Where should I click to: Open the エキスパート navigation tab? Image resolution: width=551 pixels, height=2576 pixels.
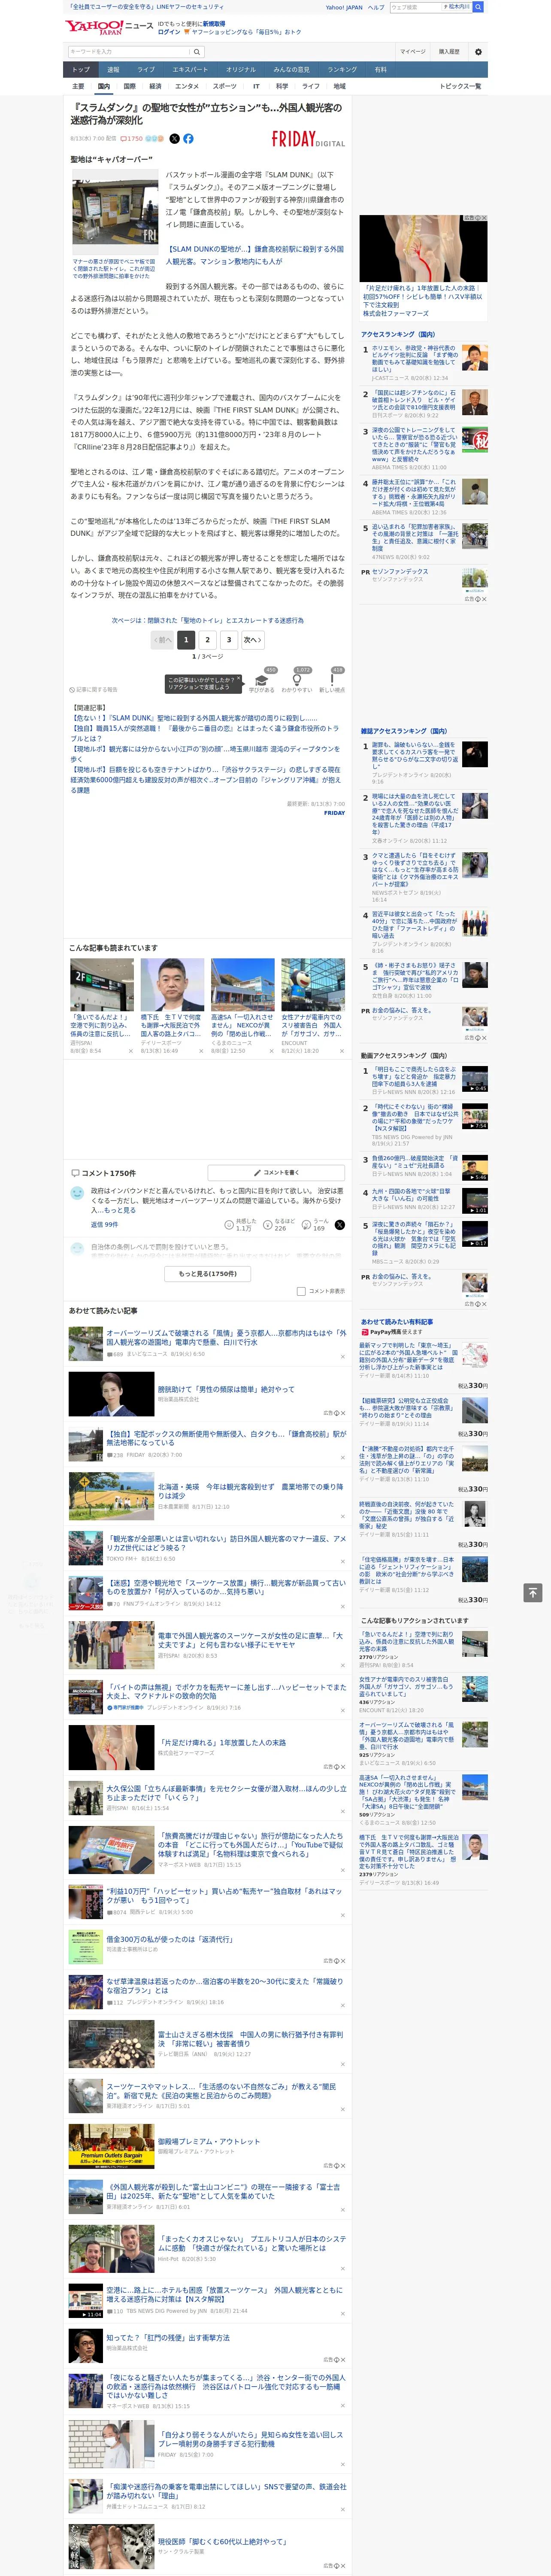pos(190,70)
